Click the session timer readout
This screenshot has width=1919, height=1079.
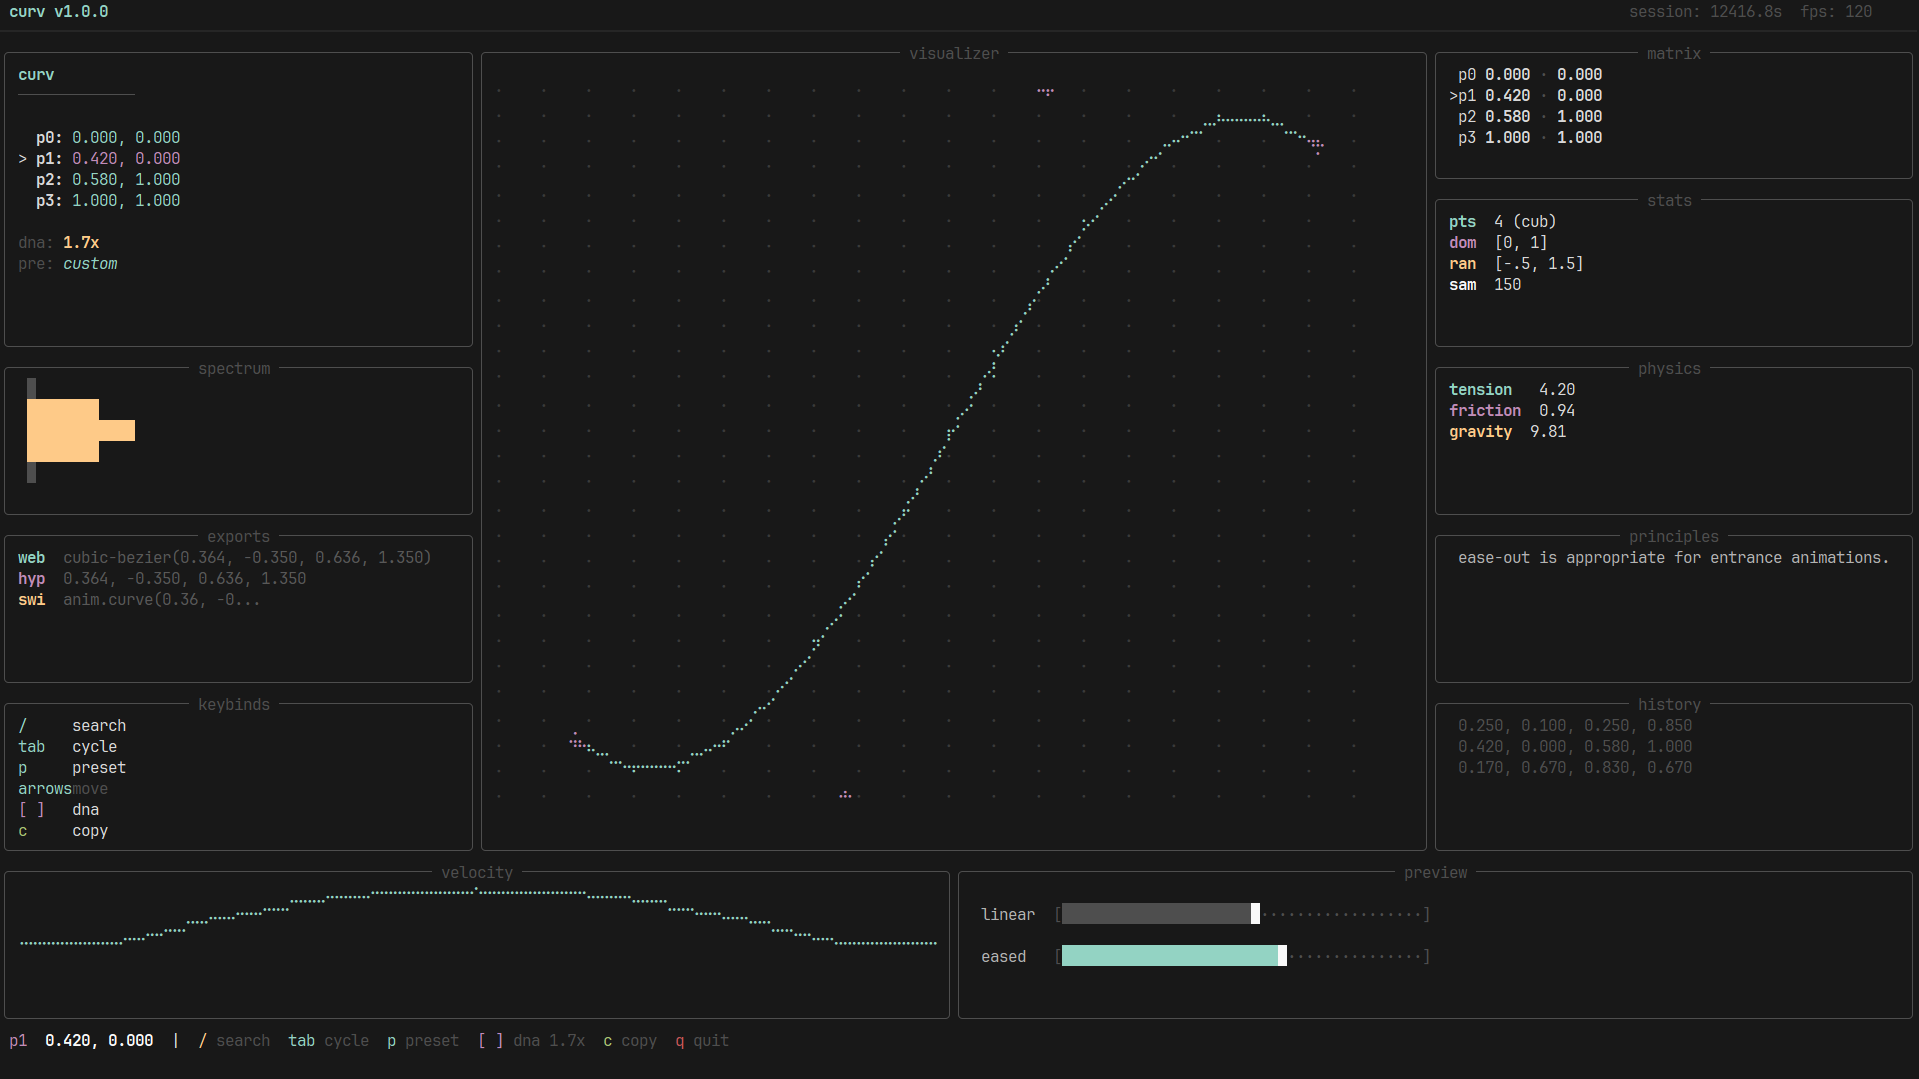pyautogui.click(x=1705, y=12)
